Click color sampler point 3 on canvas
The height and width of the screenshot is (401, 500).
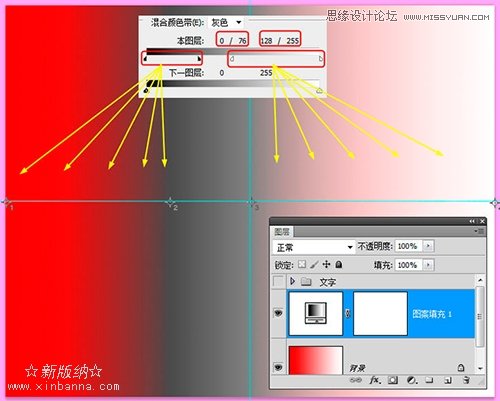tap(251, 202)
